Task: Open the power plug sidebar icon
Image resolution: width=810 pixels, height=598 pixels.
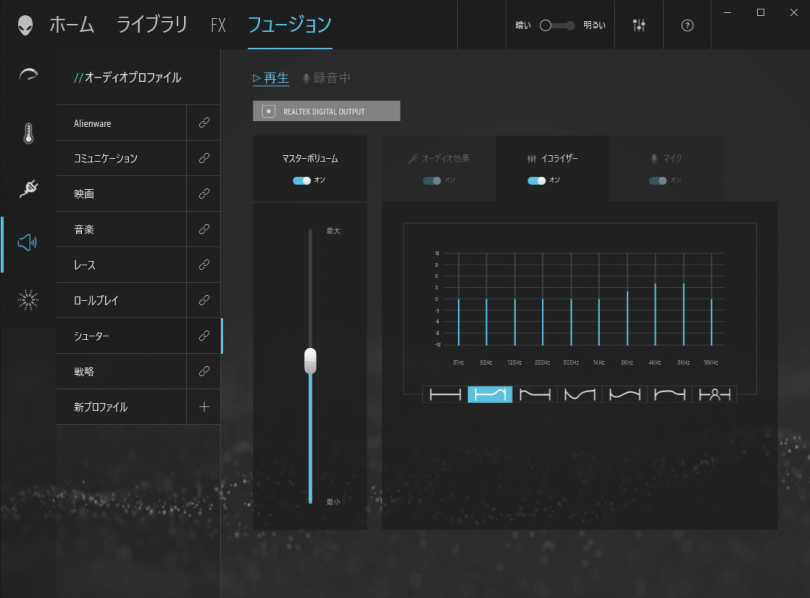Action: coord(28,188)
